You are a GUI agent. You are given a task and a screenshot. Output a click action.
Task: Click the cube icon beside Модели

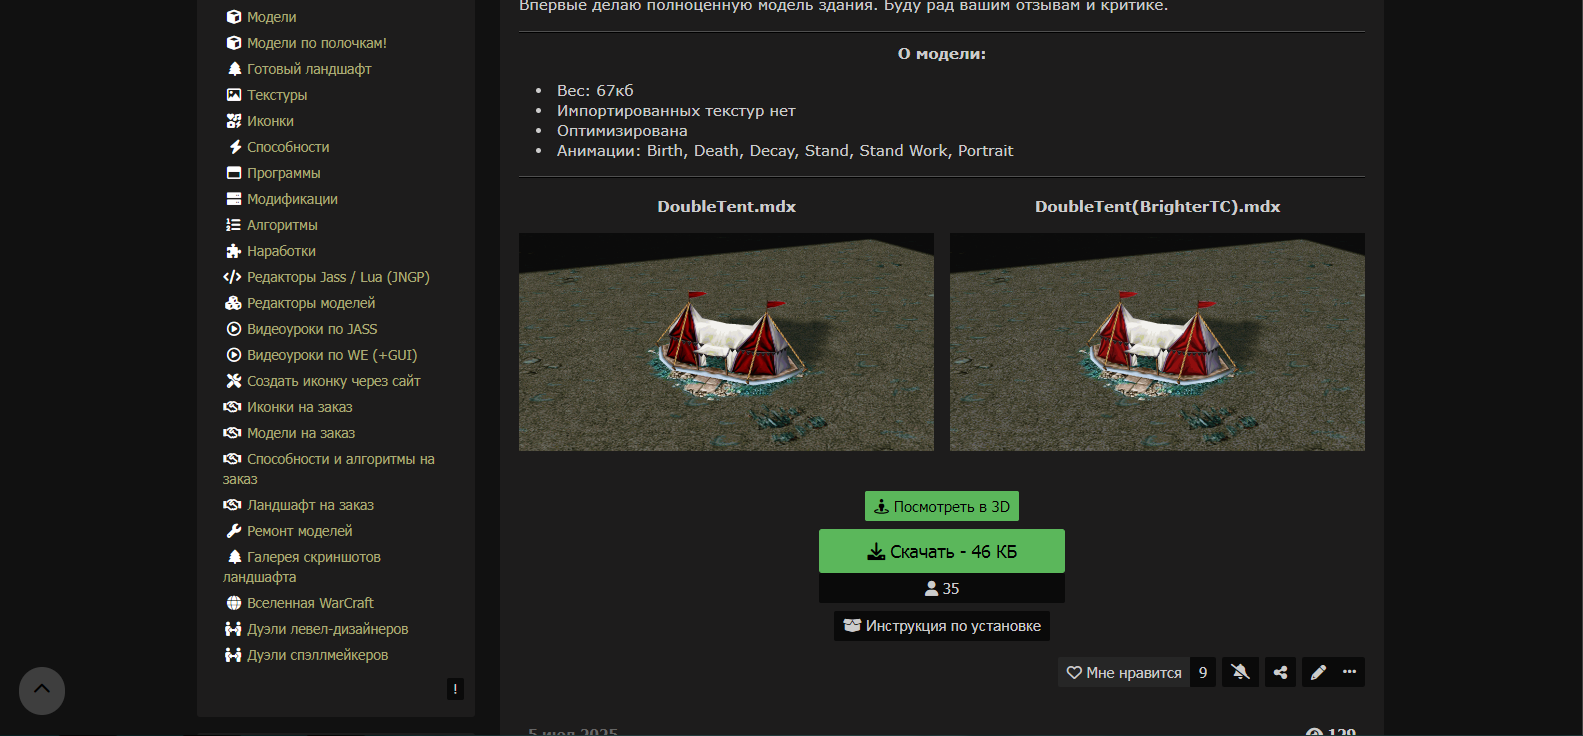point(234,17)
